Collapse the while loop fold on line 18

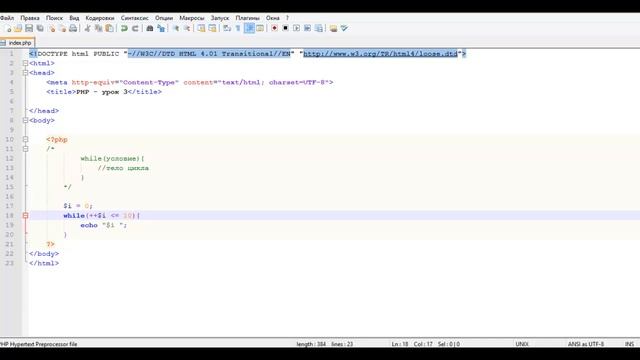(x=25, y=216)
